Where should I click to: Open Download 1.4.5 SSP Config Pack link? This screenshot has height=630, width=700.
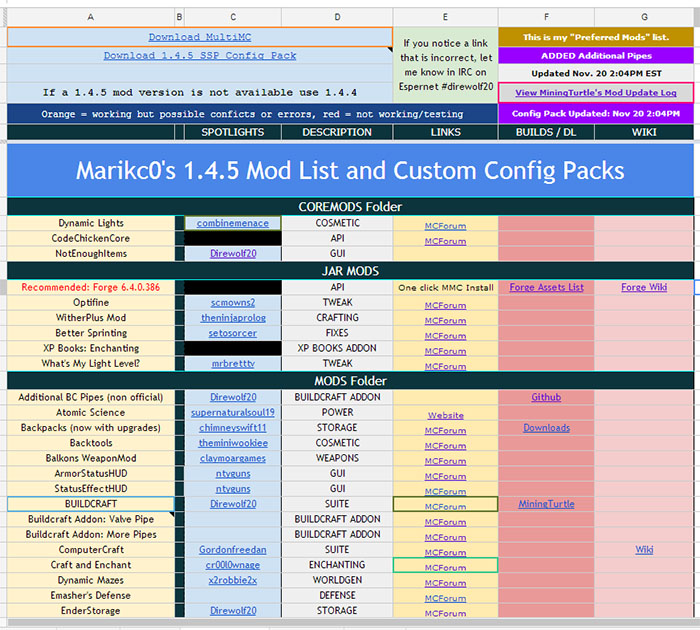click(x=200, y=56)
